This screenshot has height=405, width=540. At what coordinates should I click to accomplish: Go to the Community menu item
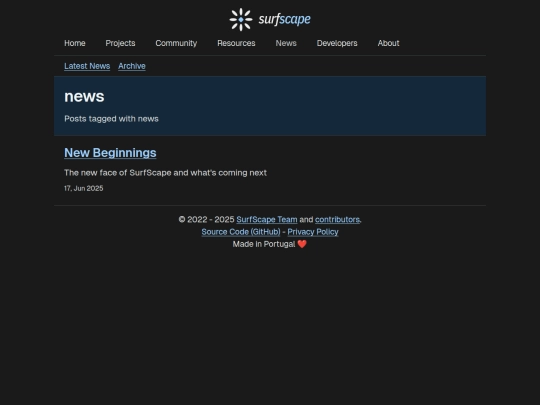pos(176,43)
